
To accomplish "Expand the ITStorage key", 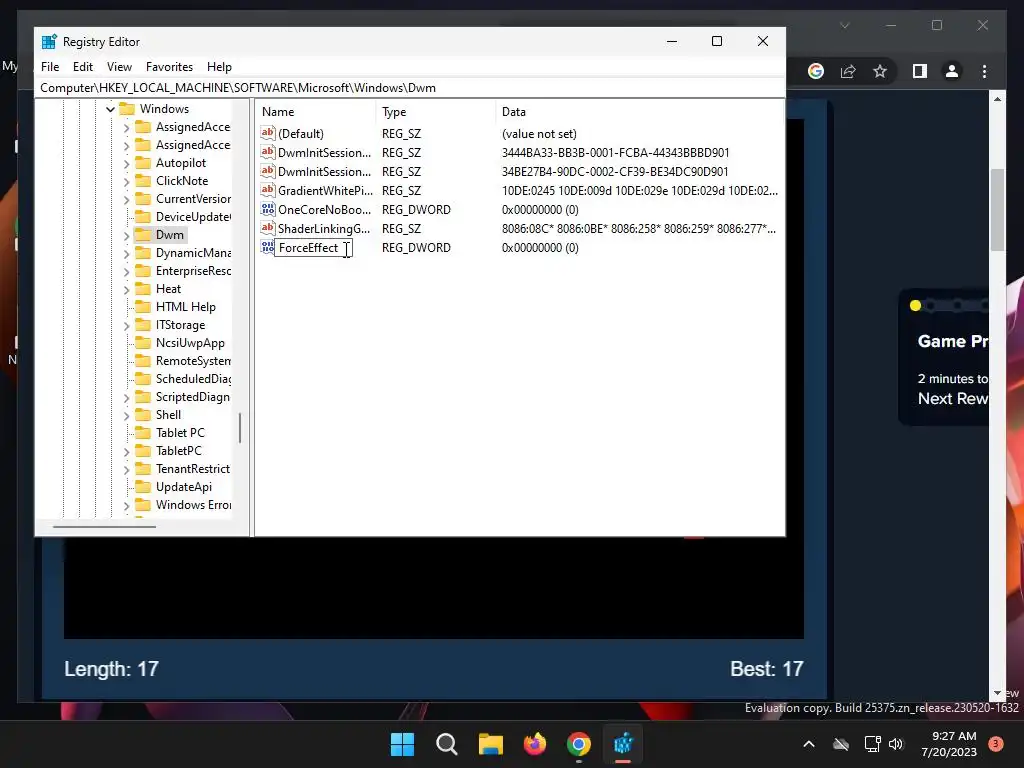I will [x=127, y=325].
